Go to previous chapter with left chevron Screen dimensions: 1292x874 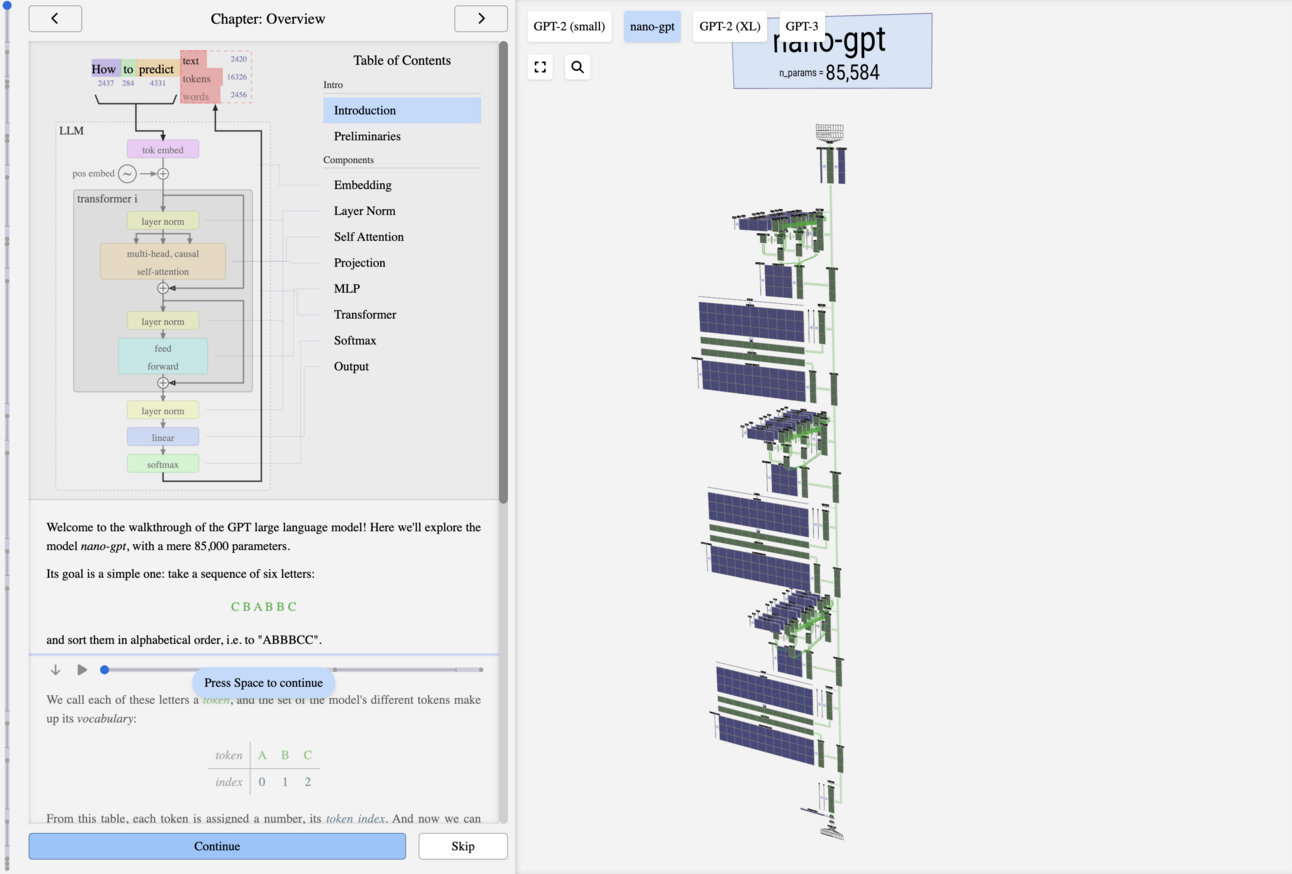(x=55, y=18)
